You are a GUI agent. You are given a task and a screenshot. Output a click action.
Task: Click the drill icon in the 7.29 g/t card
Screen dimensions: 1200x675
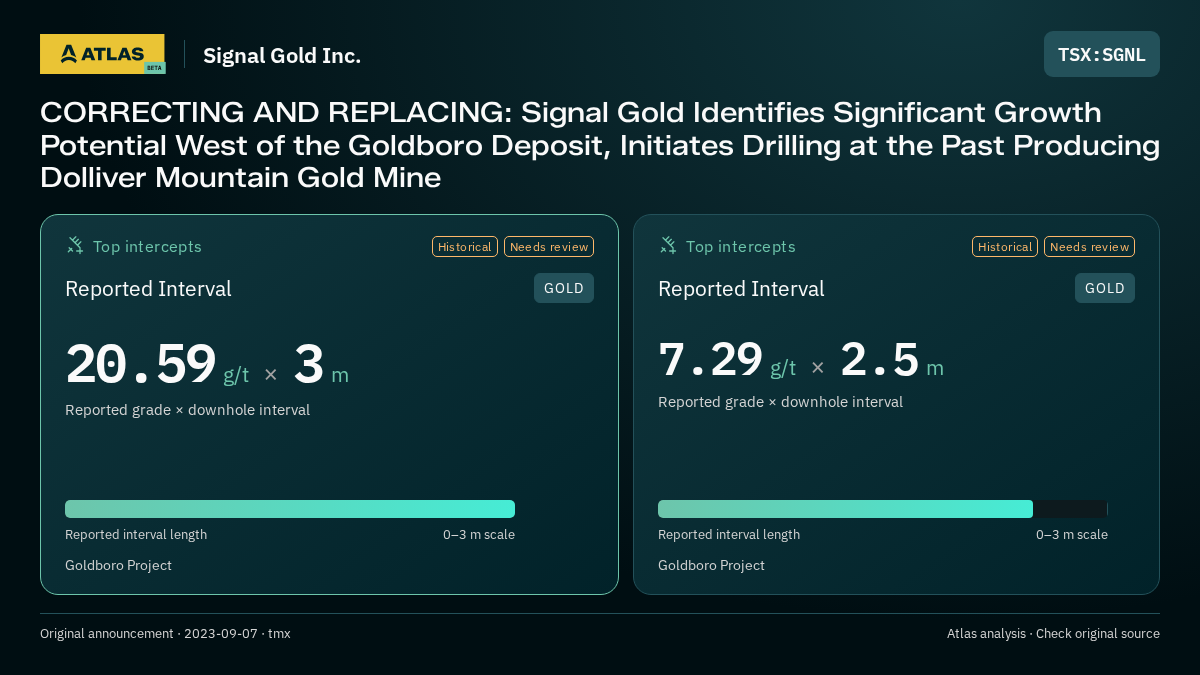tap(668, 246)
